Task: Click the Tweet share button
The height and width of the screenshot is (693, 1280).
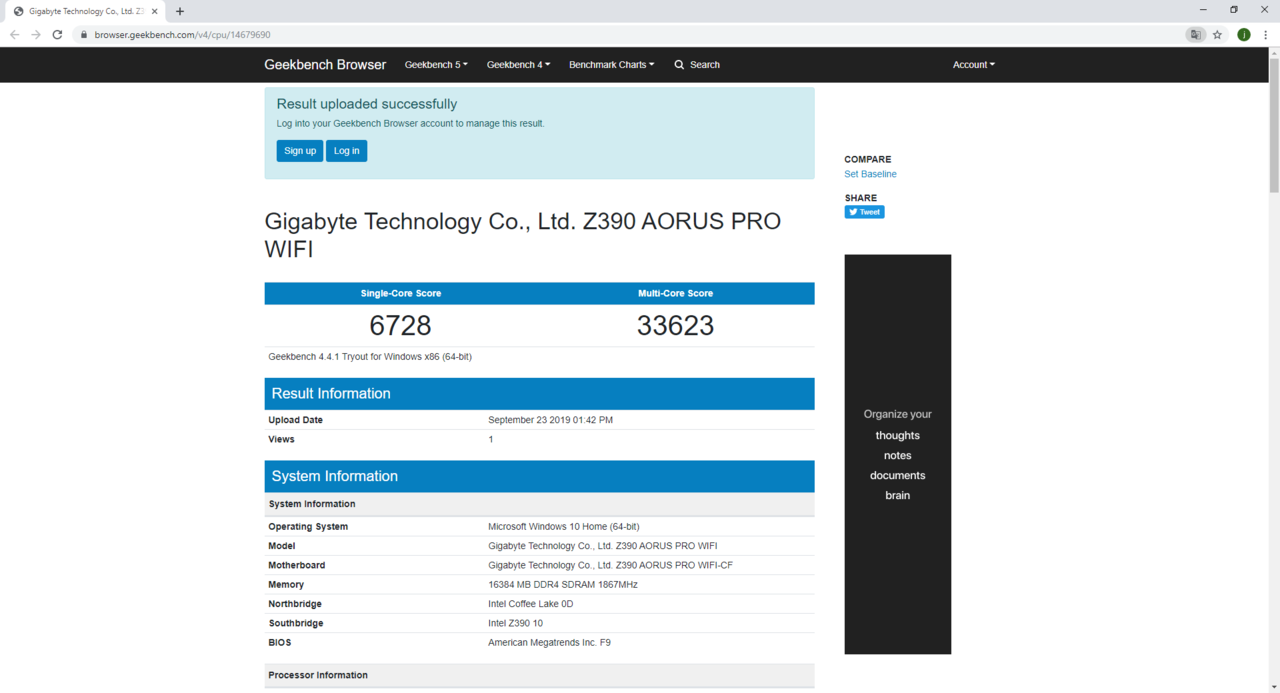Action: tap(865, 212)
